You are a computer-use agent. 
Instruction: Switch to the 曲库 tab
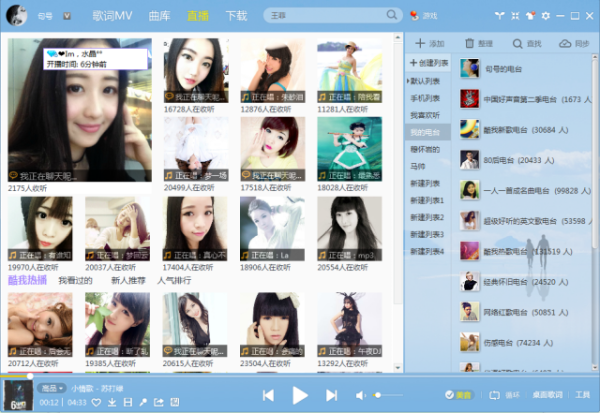tap(159, 16)
